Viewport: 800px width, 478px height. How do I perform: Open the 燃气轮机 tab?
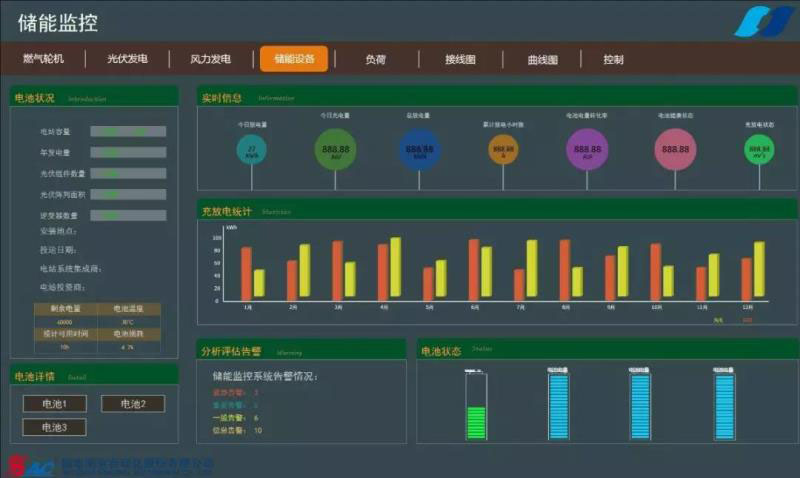click(44, 59)
